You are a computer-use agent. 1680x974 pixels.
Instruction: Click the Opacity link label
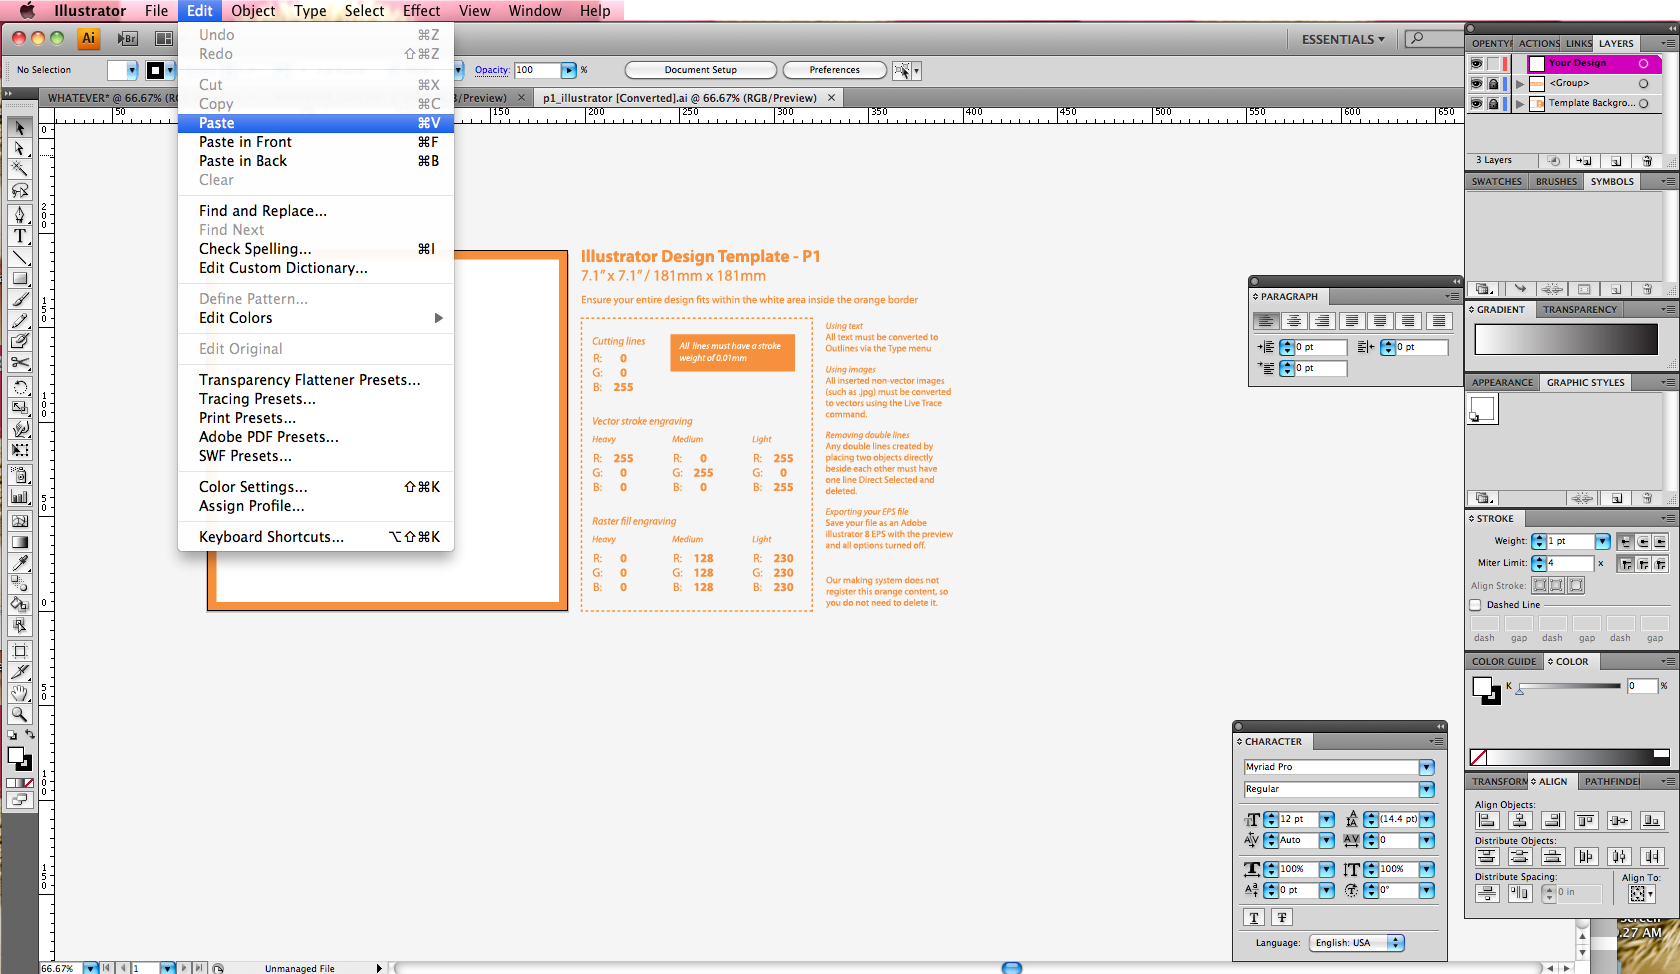pos(491,70)
